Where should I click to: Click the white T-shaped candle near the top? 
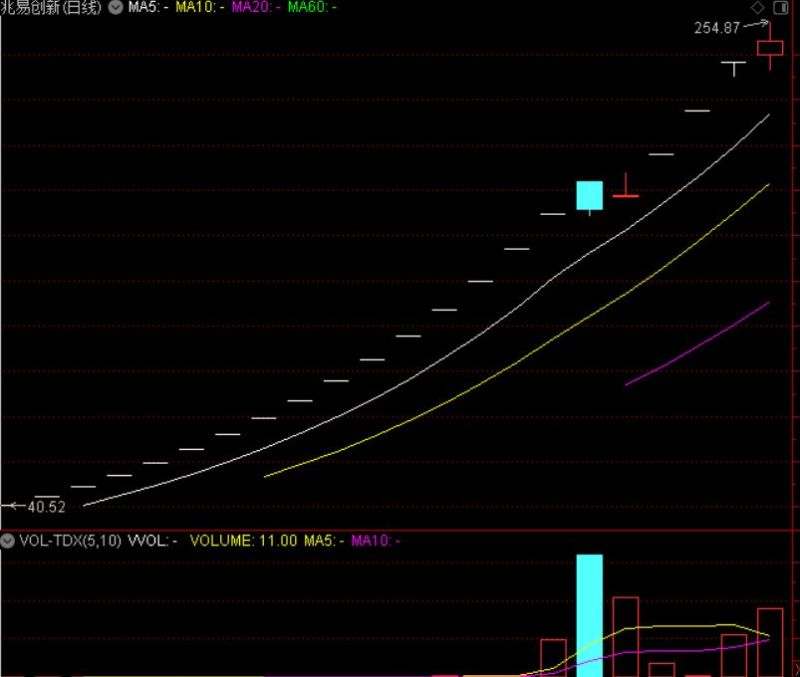click(735, 66)
